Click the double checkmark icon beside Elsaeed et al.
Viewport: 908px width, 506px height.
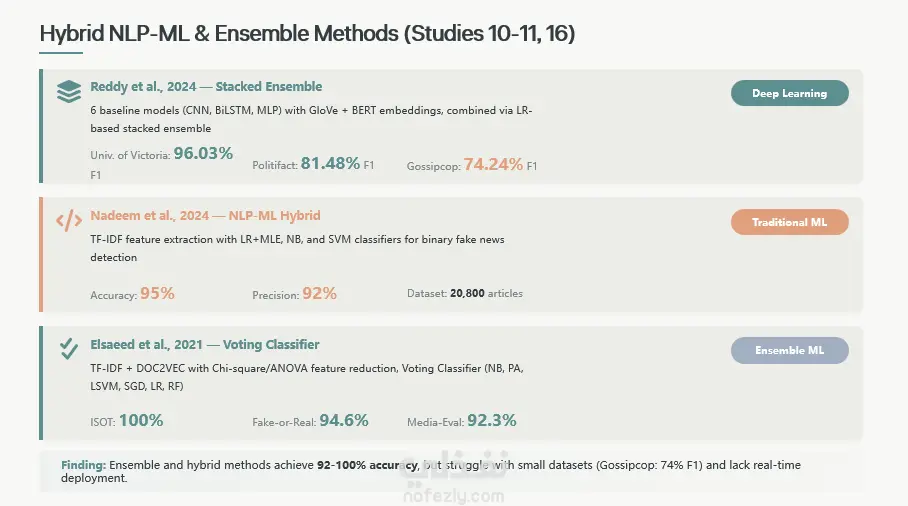click(x=69, y=349)
